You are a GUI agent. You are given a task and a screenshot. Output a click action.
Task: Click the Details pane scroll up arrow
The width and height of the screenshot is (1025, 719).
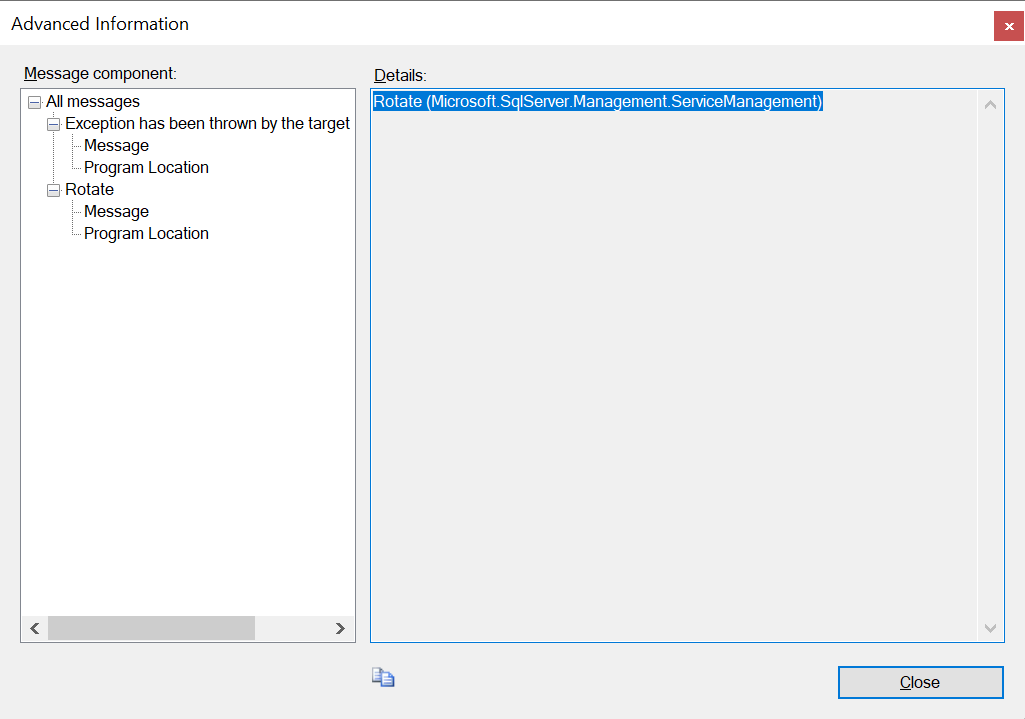coord(990,105)
